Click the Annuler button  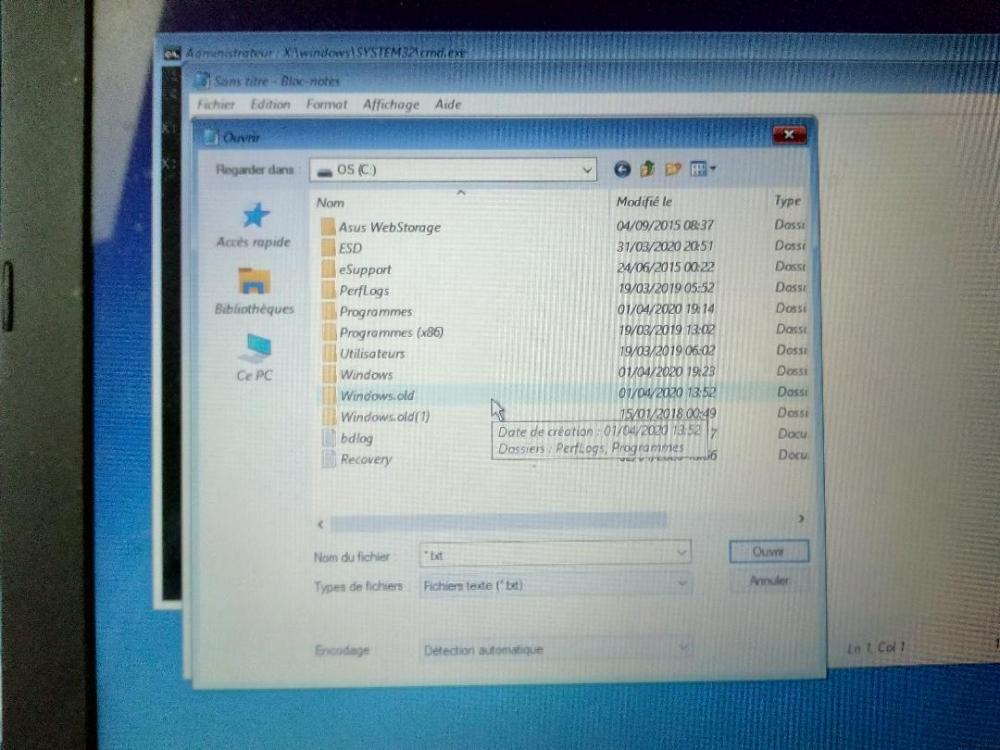pyautogui.click(x=768, y=581)
